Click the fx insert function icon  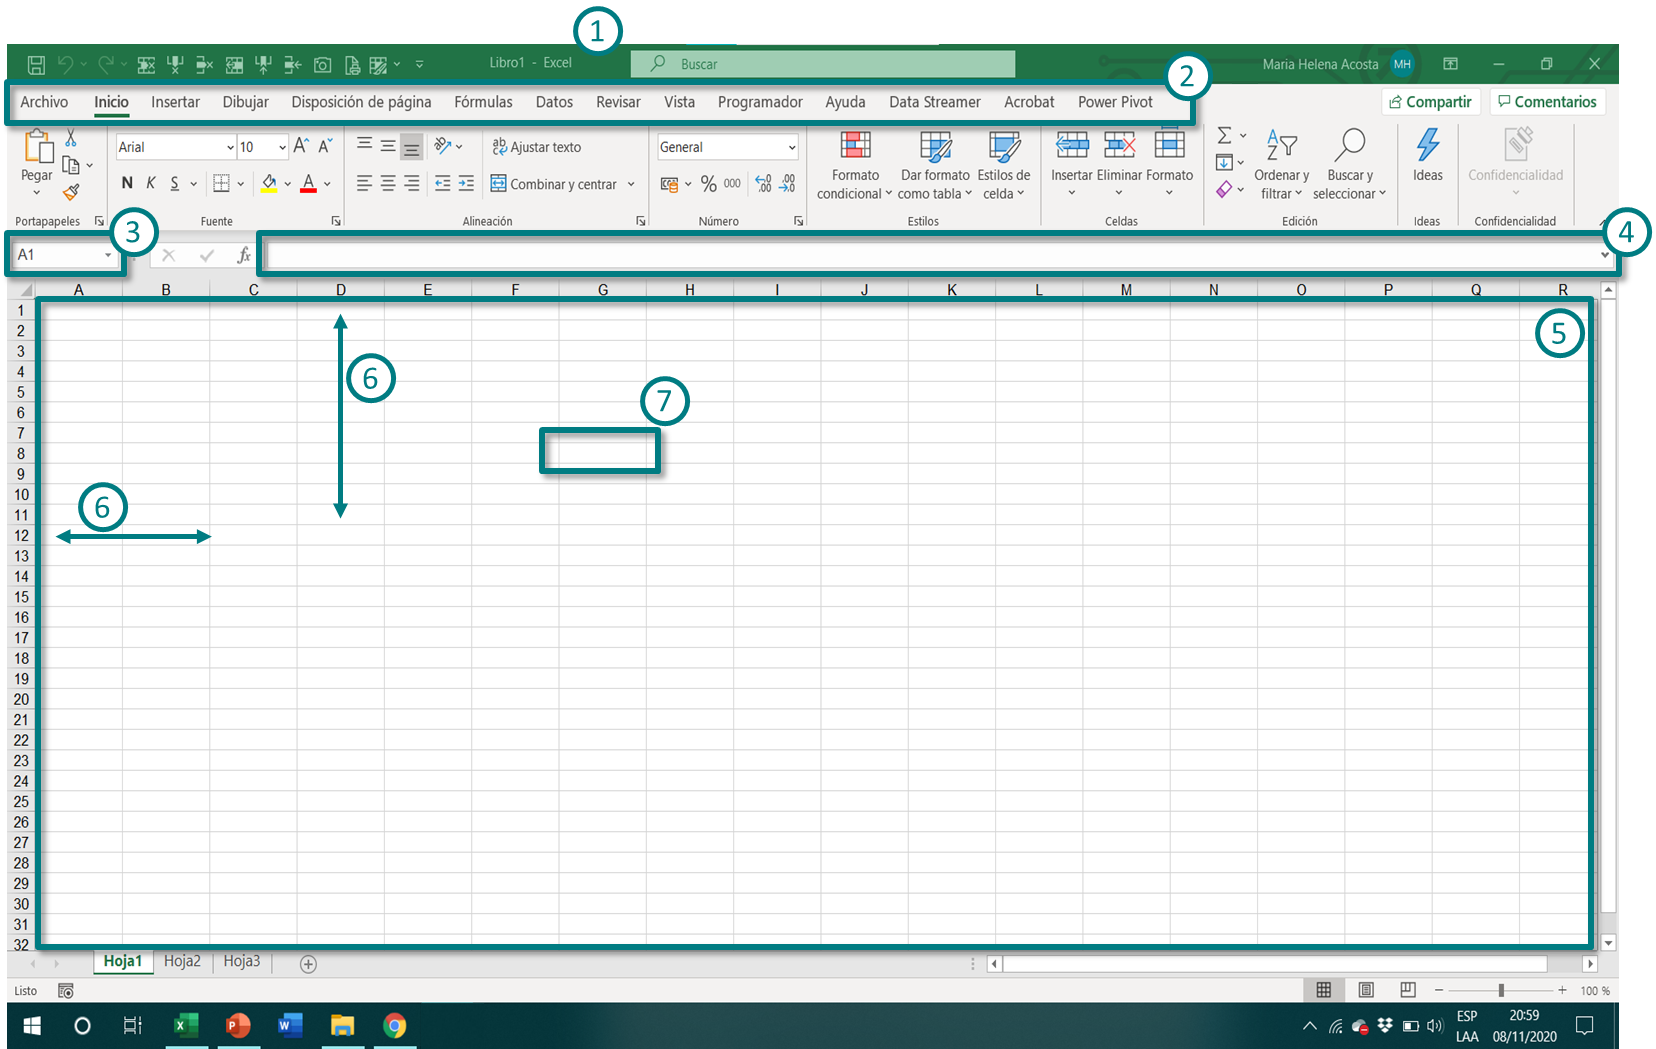pos(243,255)
